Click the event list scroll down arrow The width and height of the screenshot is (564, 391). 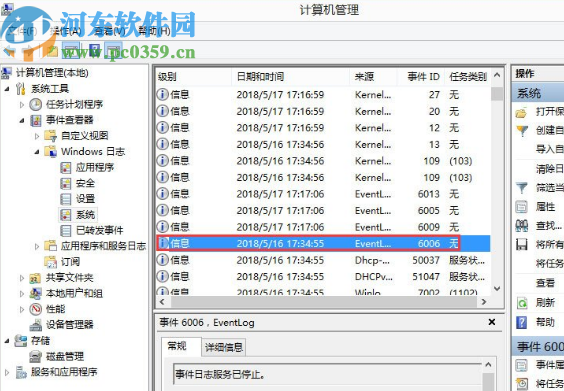tap(497, 289)
